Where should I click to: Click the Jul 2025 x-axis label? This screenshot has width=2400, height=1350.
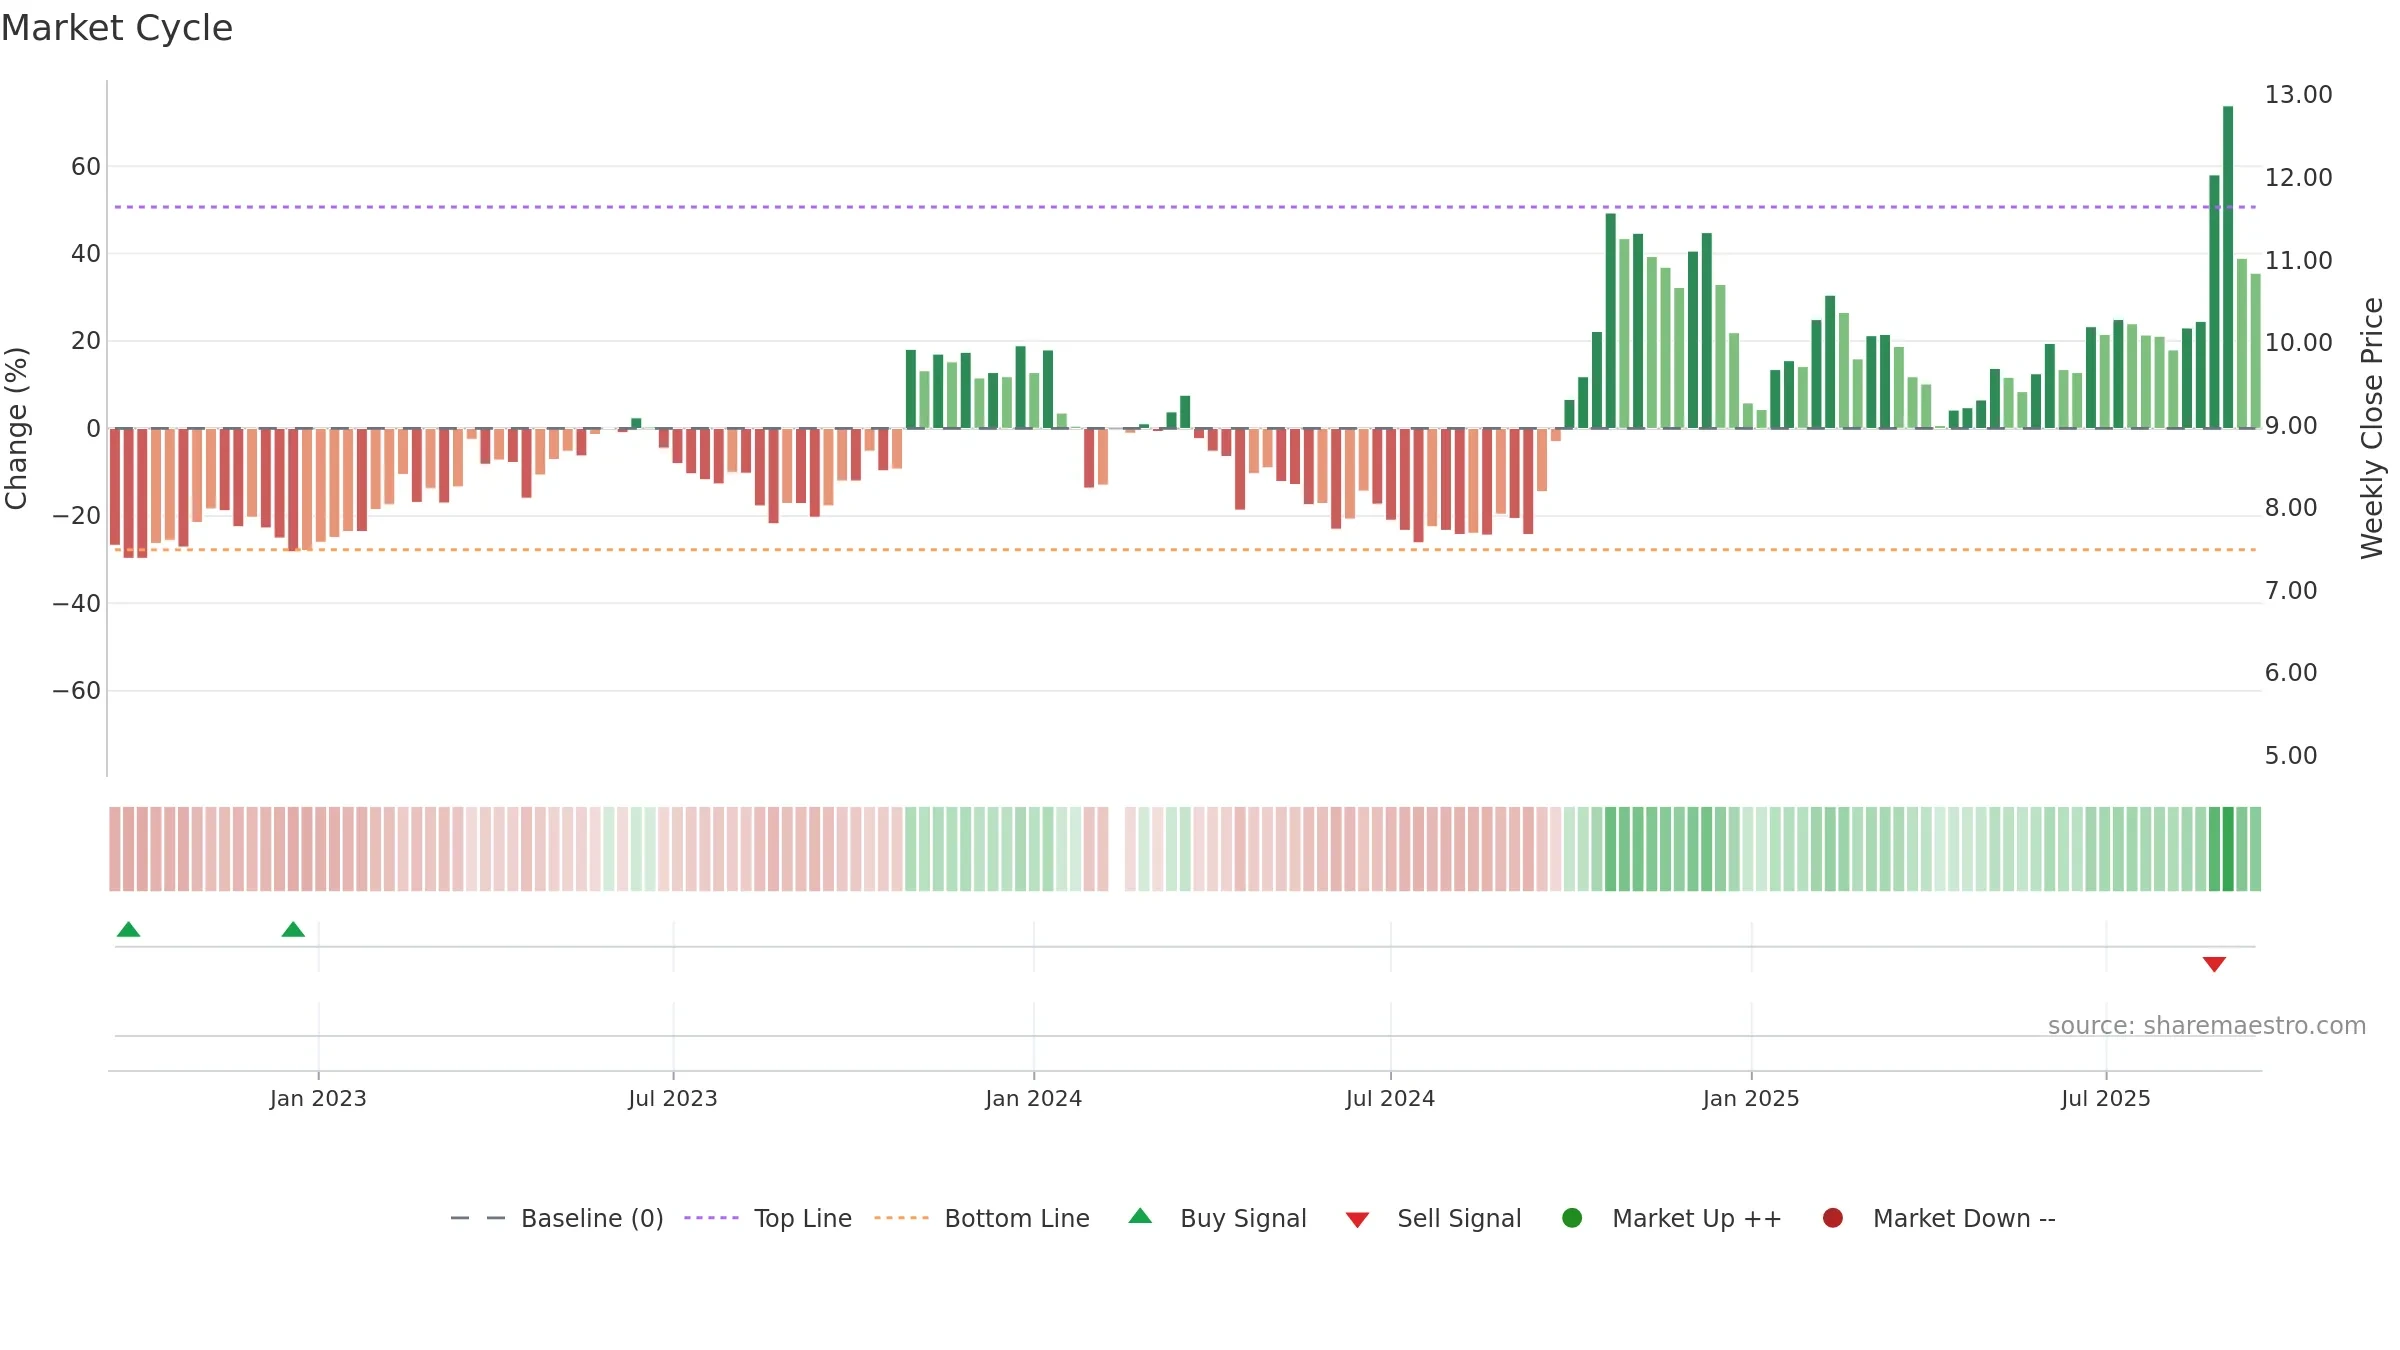2106,1098
